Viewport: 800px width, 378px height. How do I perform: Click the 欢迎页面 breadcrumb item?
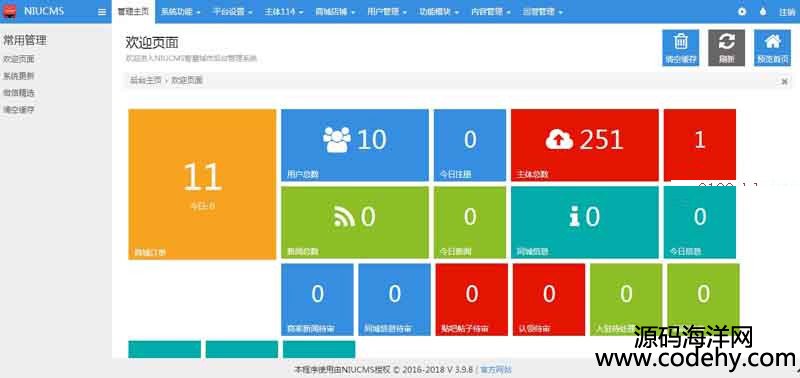(187, 80)
